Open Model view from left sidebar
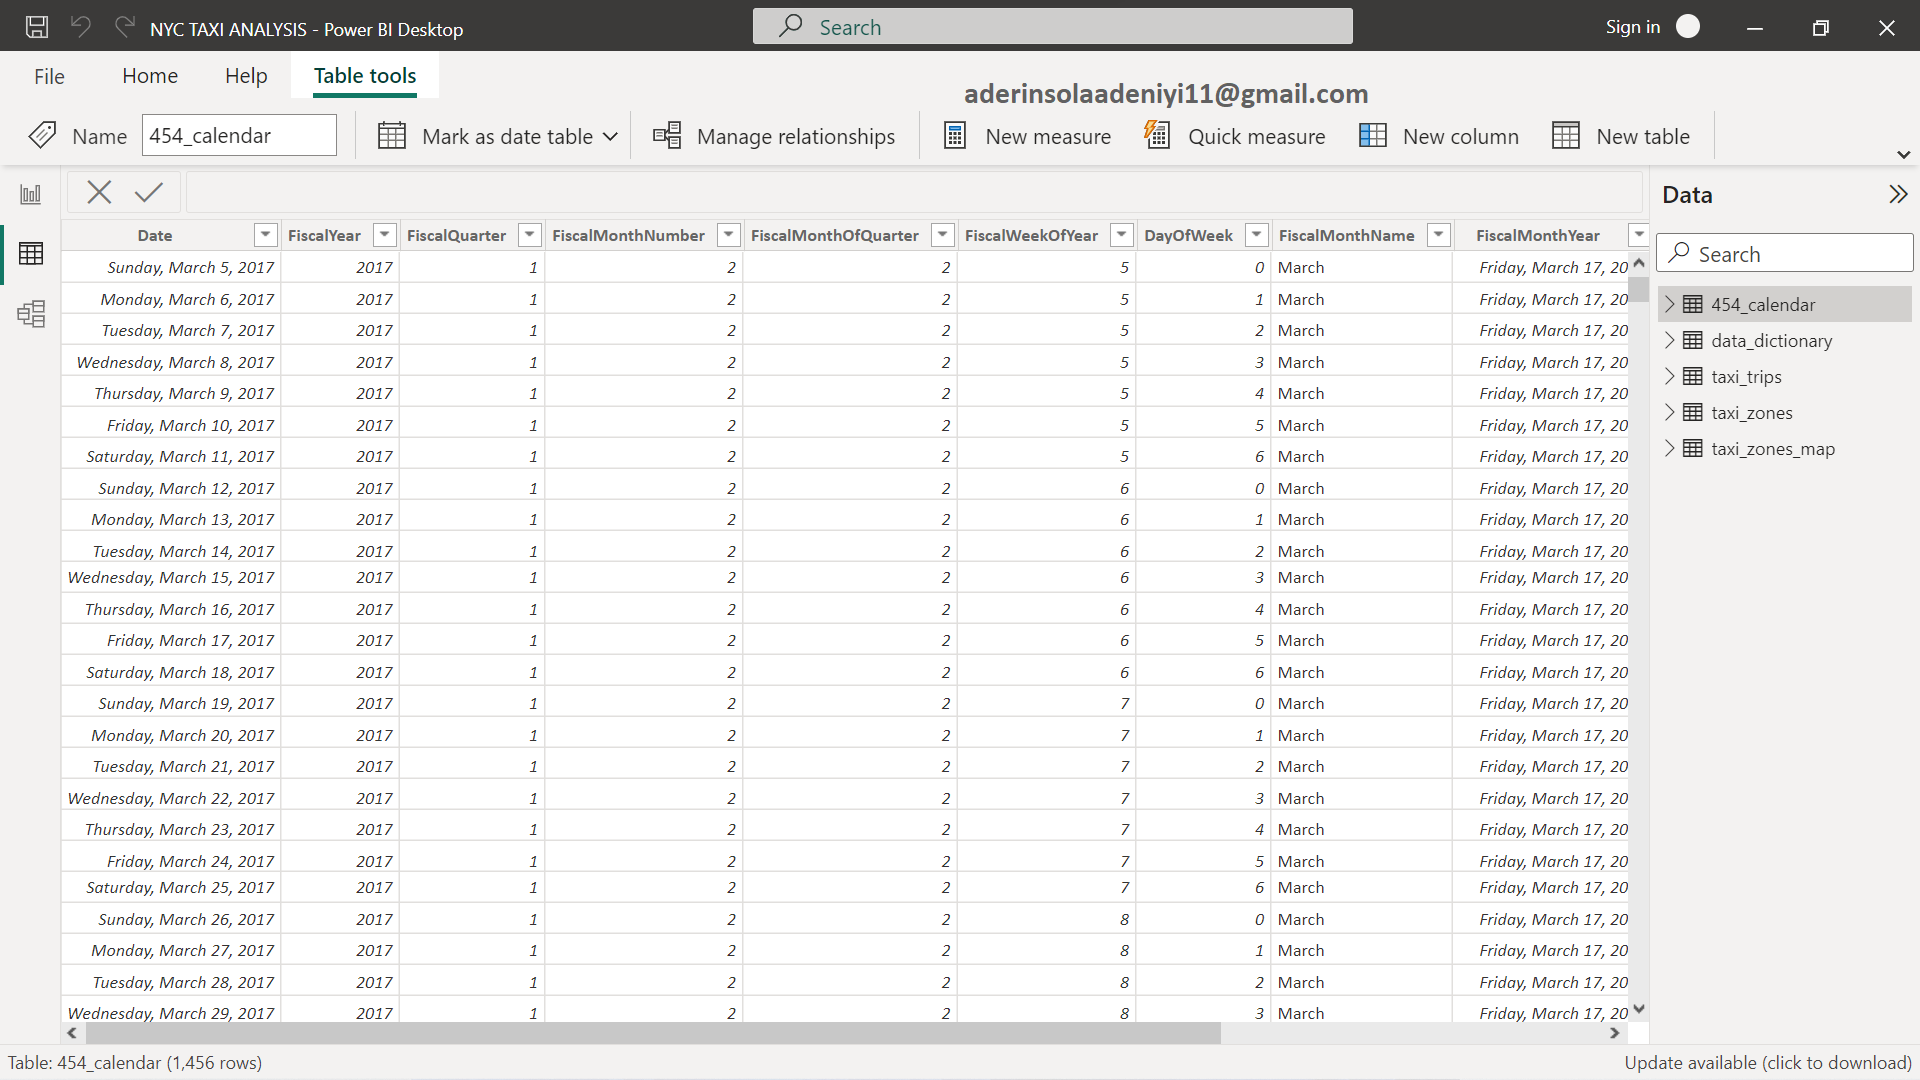Image resolution: width=1920 pixels, height=1080 pixels. pos(31,314)
